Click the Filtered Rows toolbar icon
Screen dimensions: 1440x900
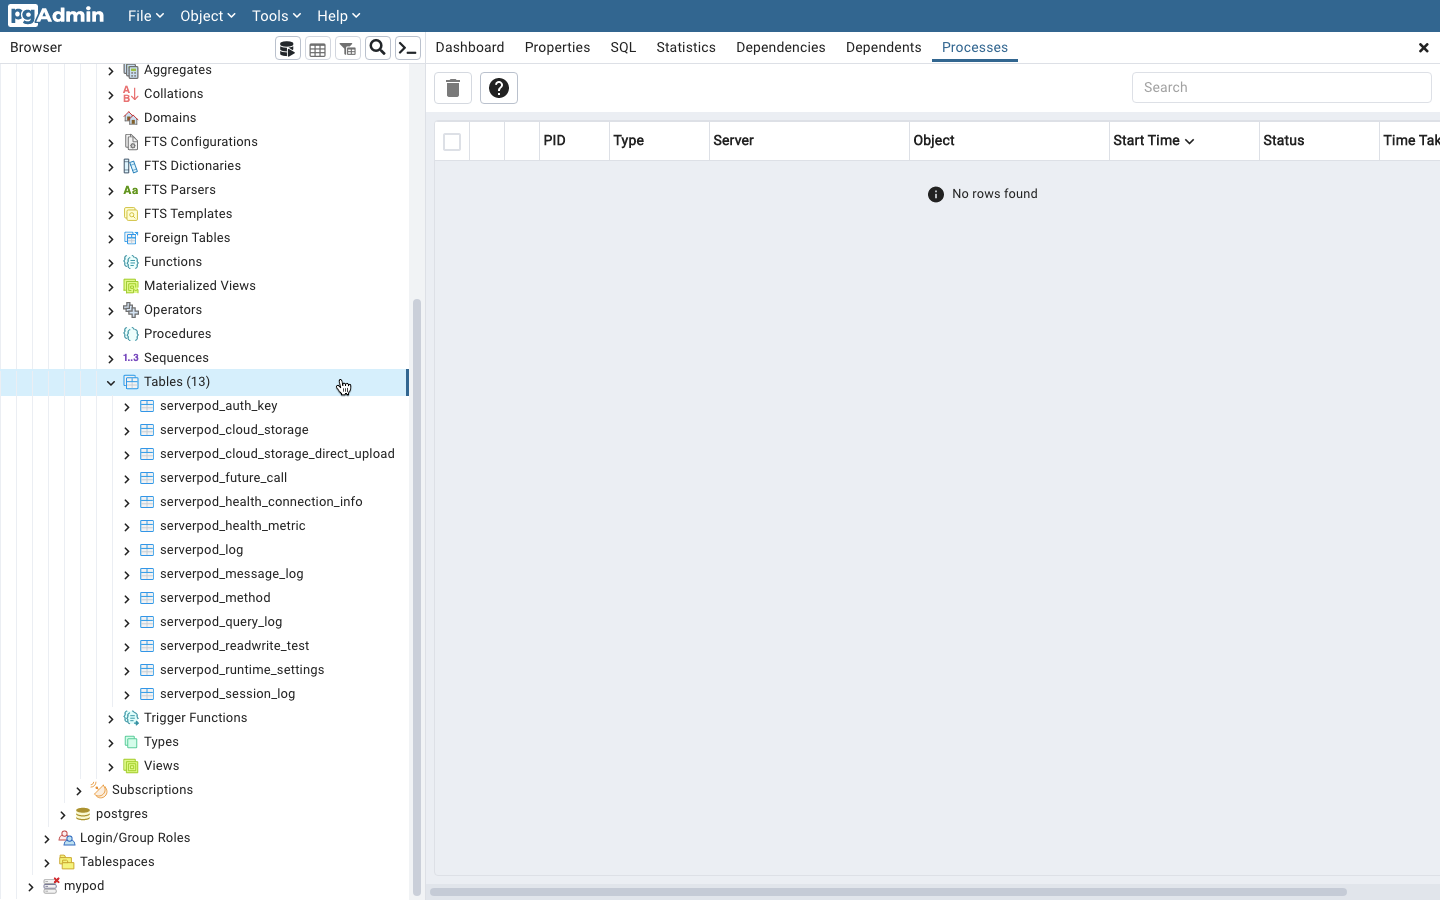pos(348,48)
